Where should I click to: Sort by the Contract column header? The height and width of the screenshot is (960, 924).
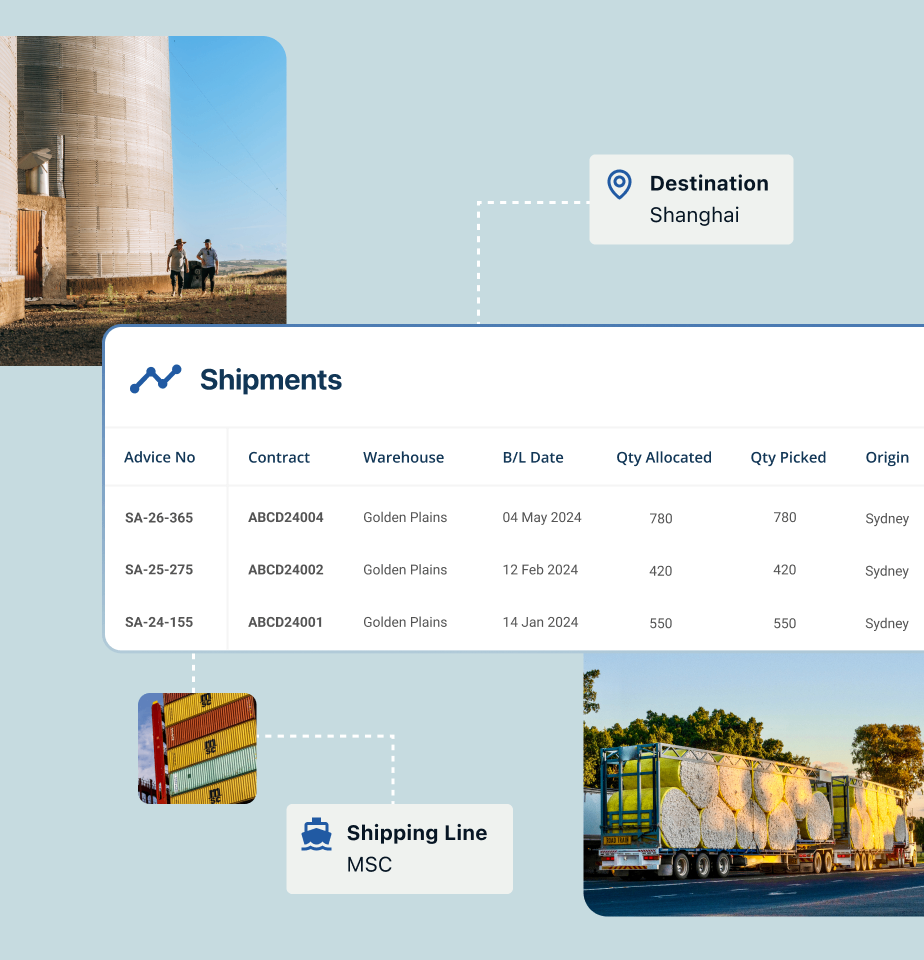(x=279, y=457)
